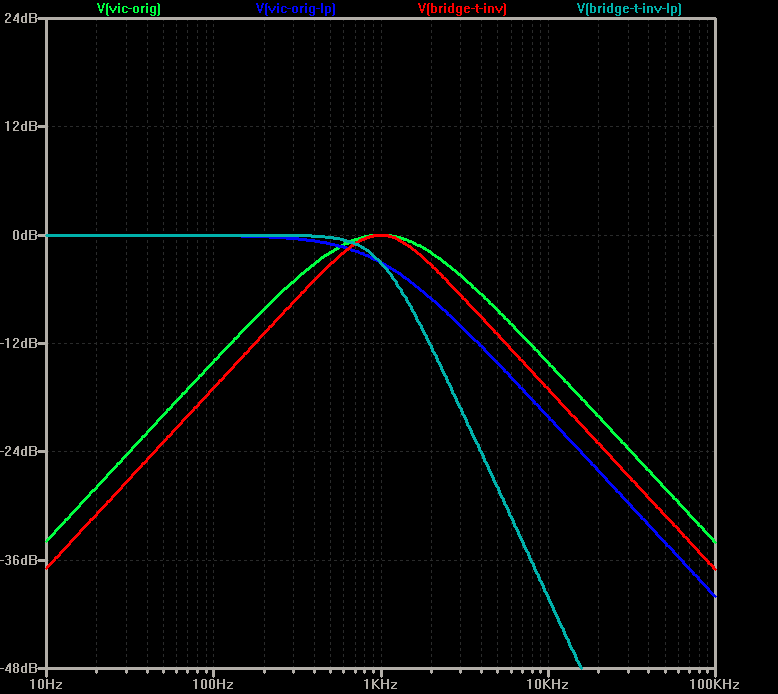This screenshot has height=694, width=778.
Task: Click the -48dB vertical axis label
Action: [19, 668]
